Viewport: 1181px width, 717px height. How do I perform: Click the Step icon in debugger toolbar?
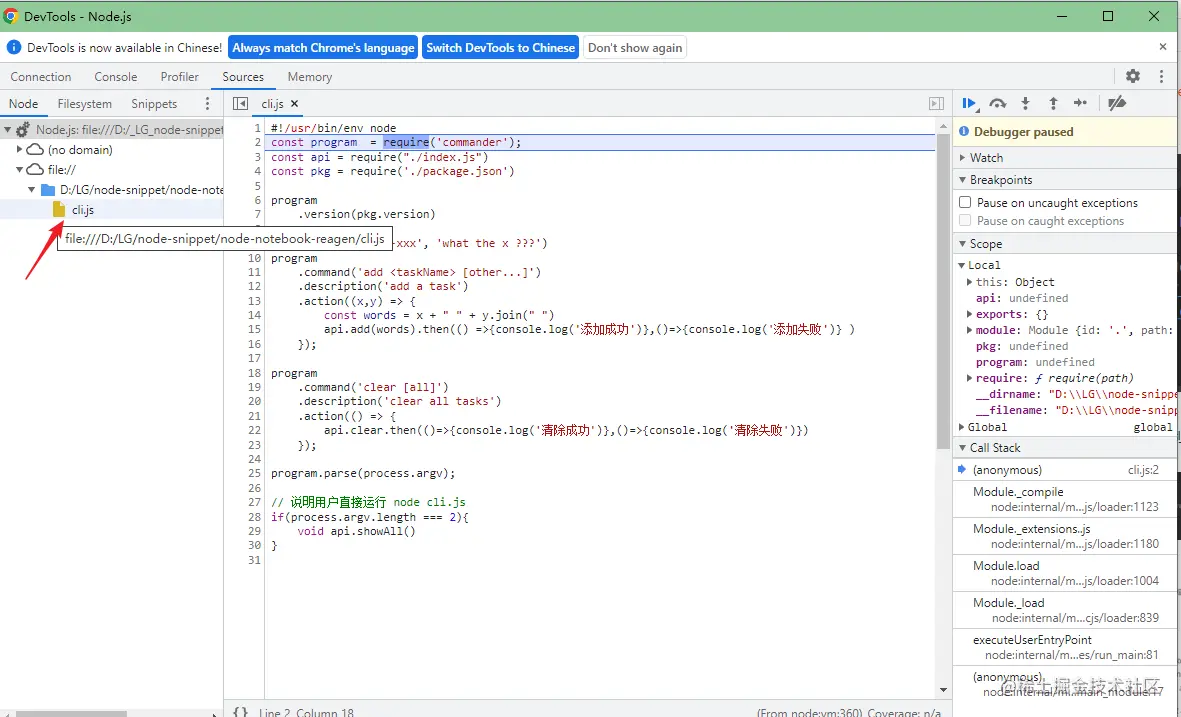click(1080, 103)
